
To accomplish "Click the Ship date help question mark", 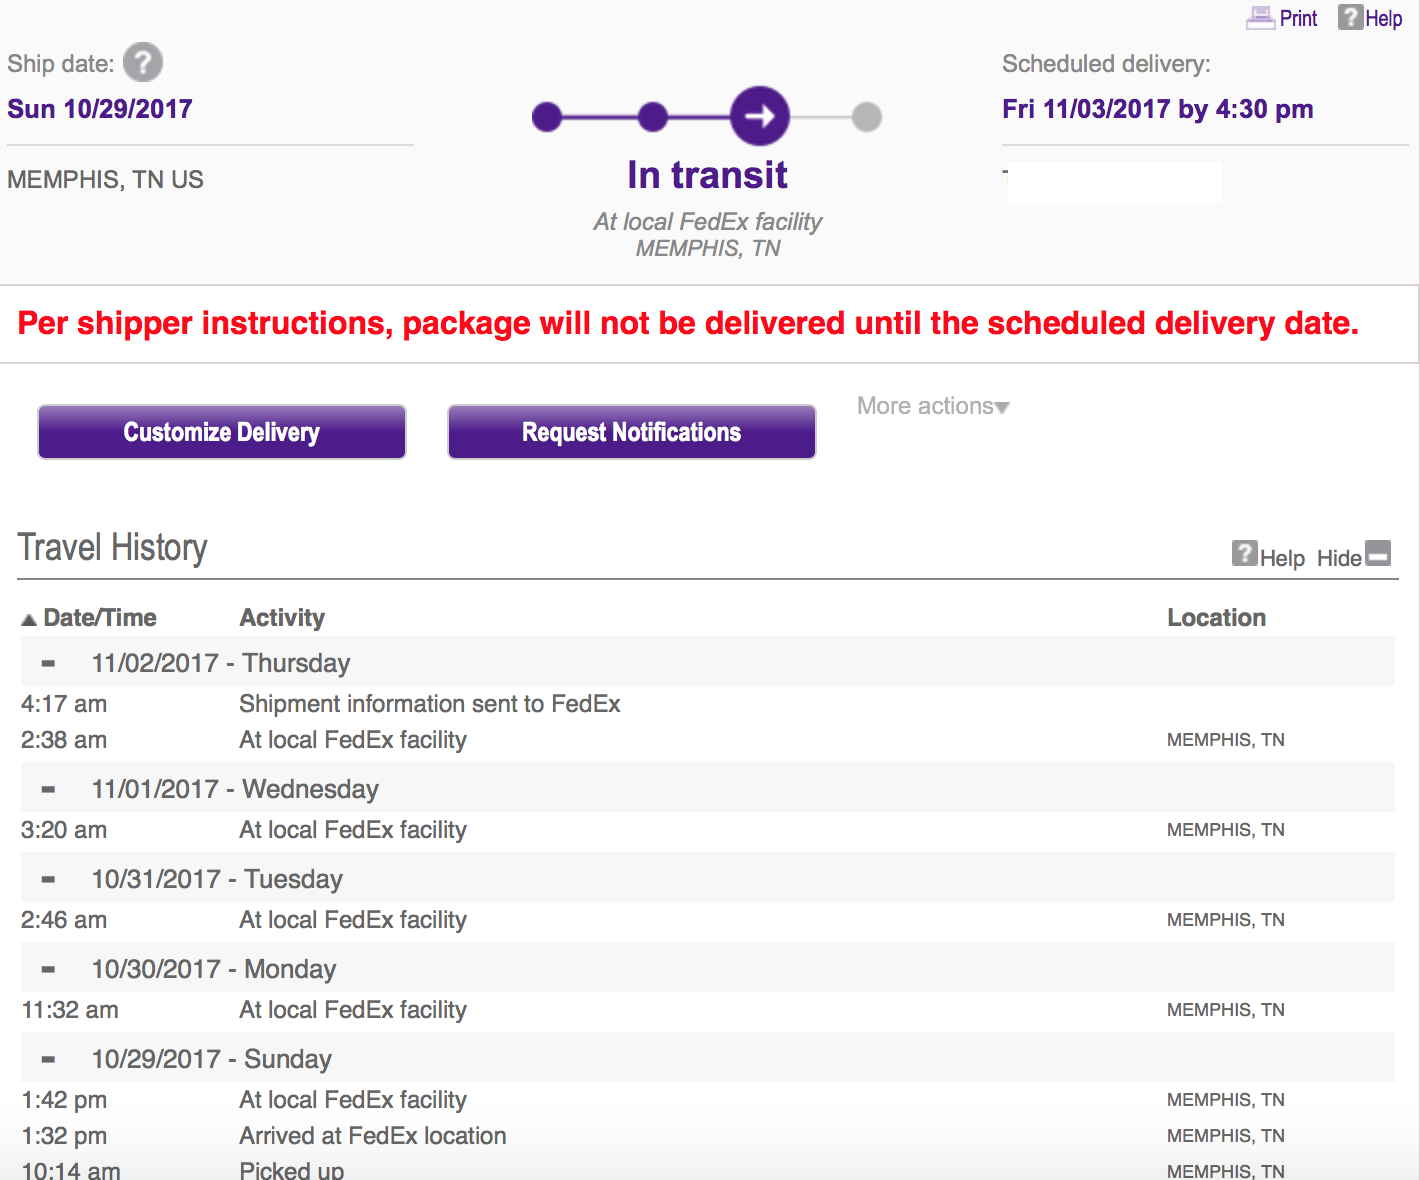I will pyautogui.click(x=143, y=63).
